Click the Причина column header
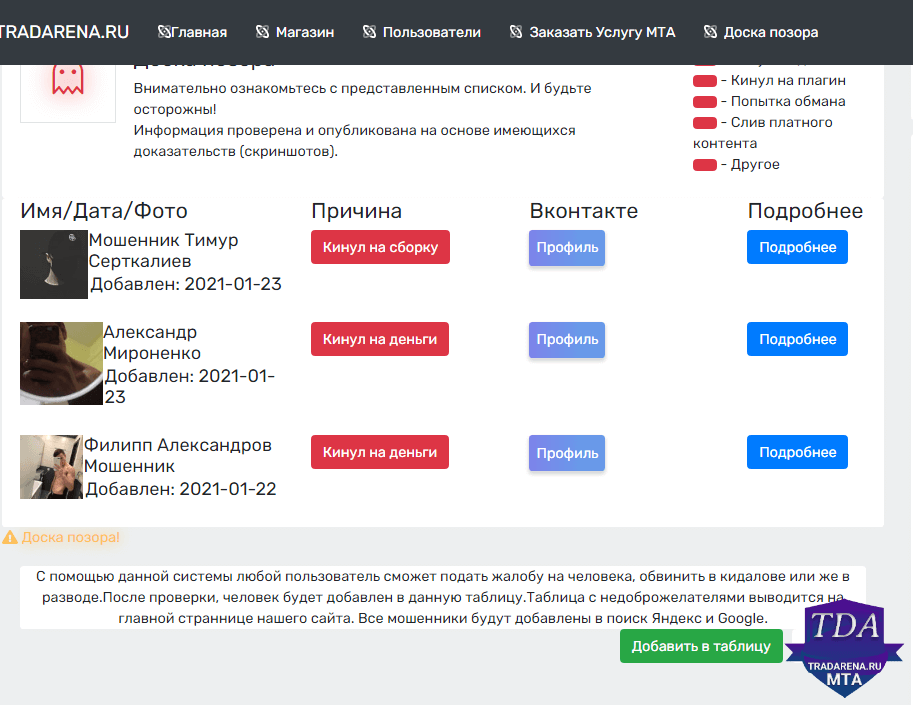This screenshot has height=705, width=913. click(356, 211)
